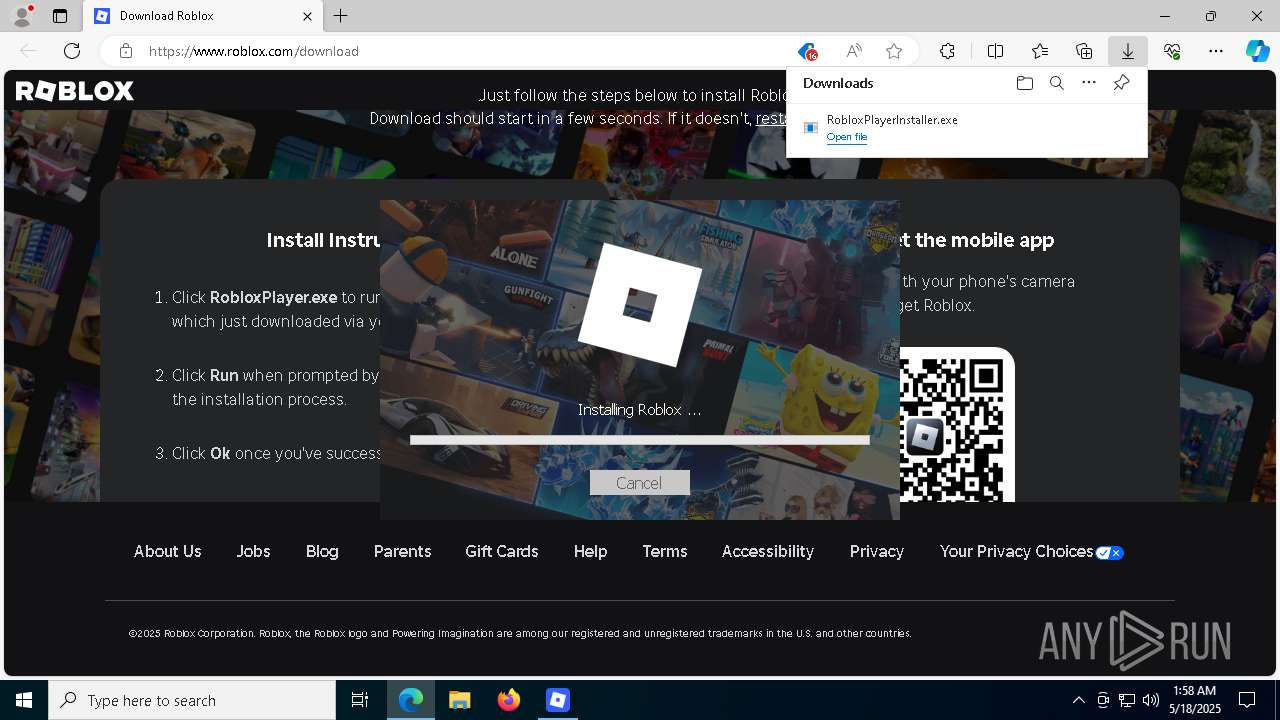Open more options in Downloads panel
Viewport: 1280px width, 720px height.
coord(1089,83)
